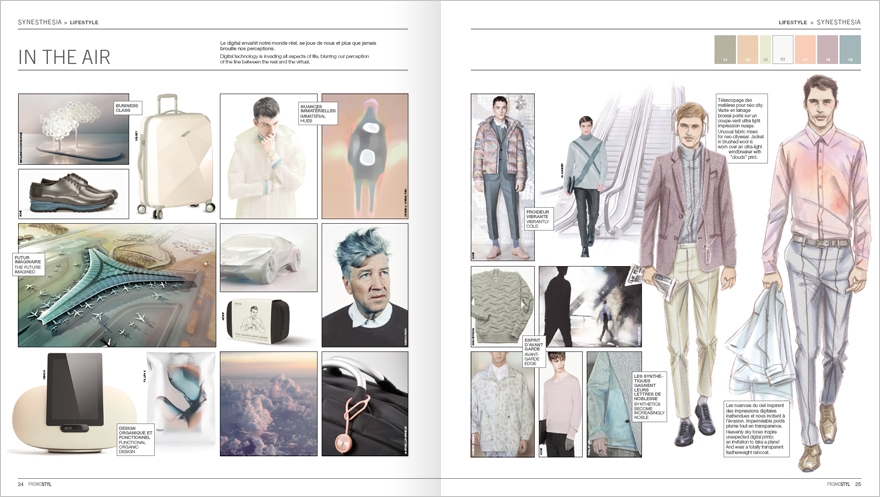Click page number 24 PROMOSTYL footer
Viewport: 880px width, 497px height.
pos(34,484)
